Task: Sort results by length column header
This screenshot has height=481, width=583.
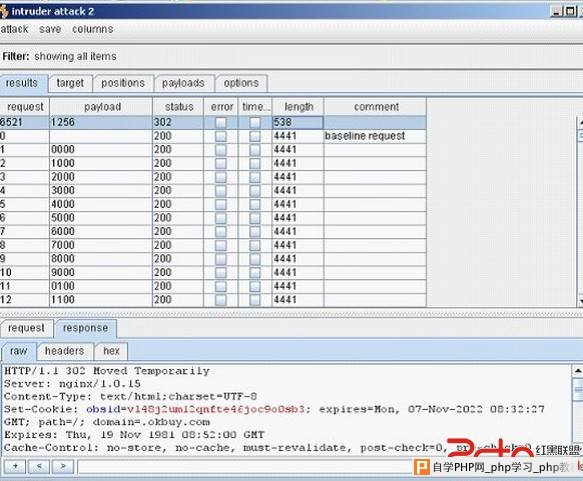Action: pos(298,107)
